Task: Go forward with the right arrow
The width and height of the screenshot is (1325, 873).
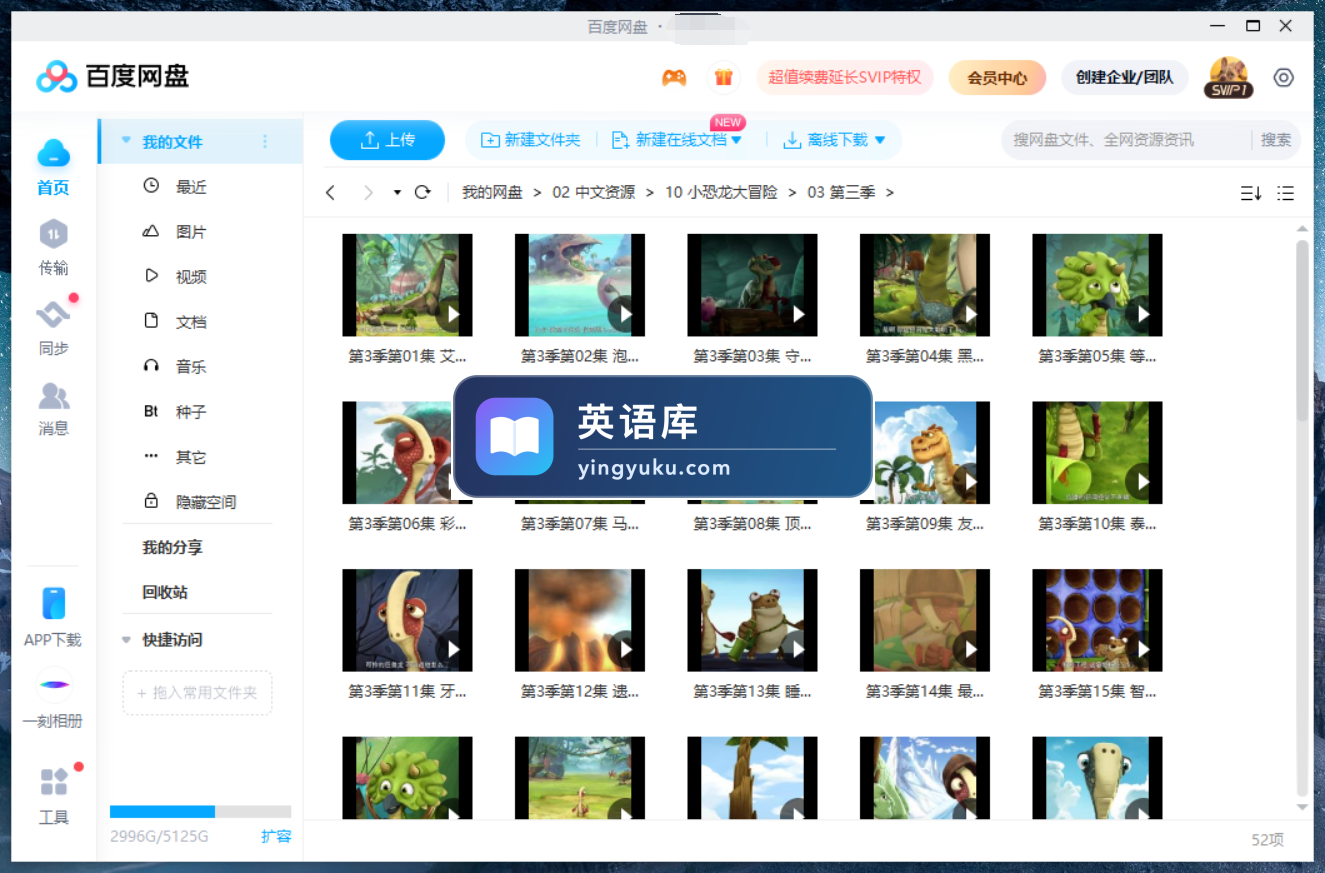Action: 368,192
